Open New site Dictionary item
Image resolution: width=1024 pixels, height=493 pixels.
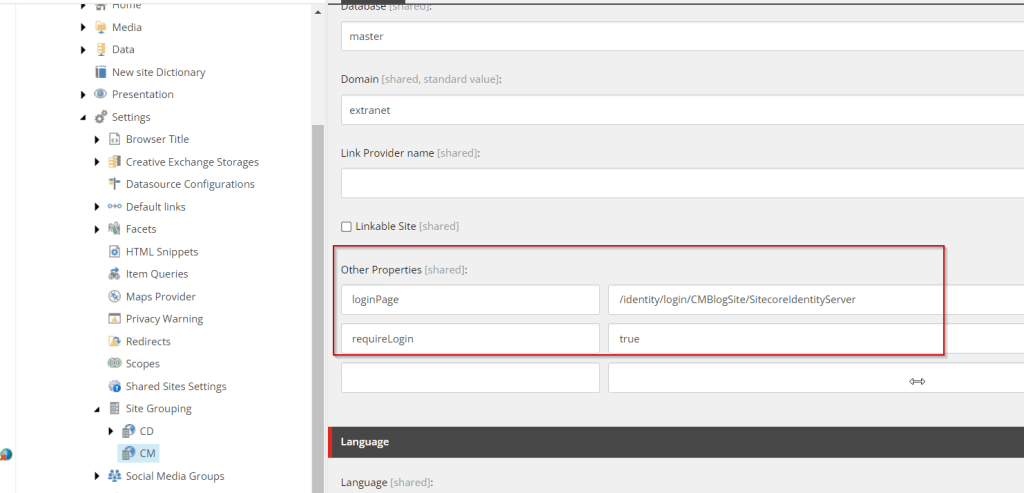pyautogui.click(x=158, y=72)
